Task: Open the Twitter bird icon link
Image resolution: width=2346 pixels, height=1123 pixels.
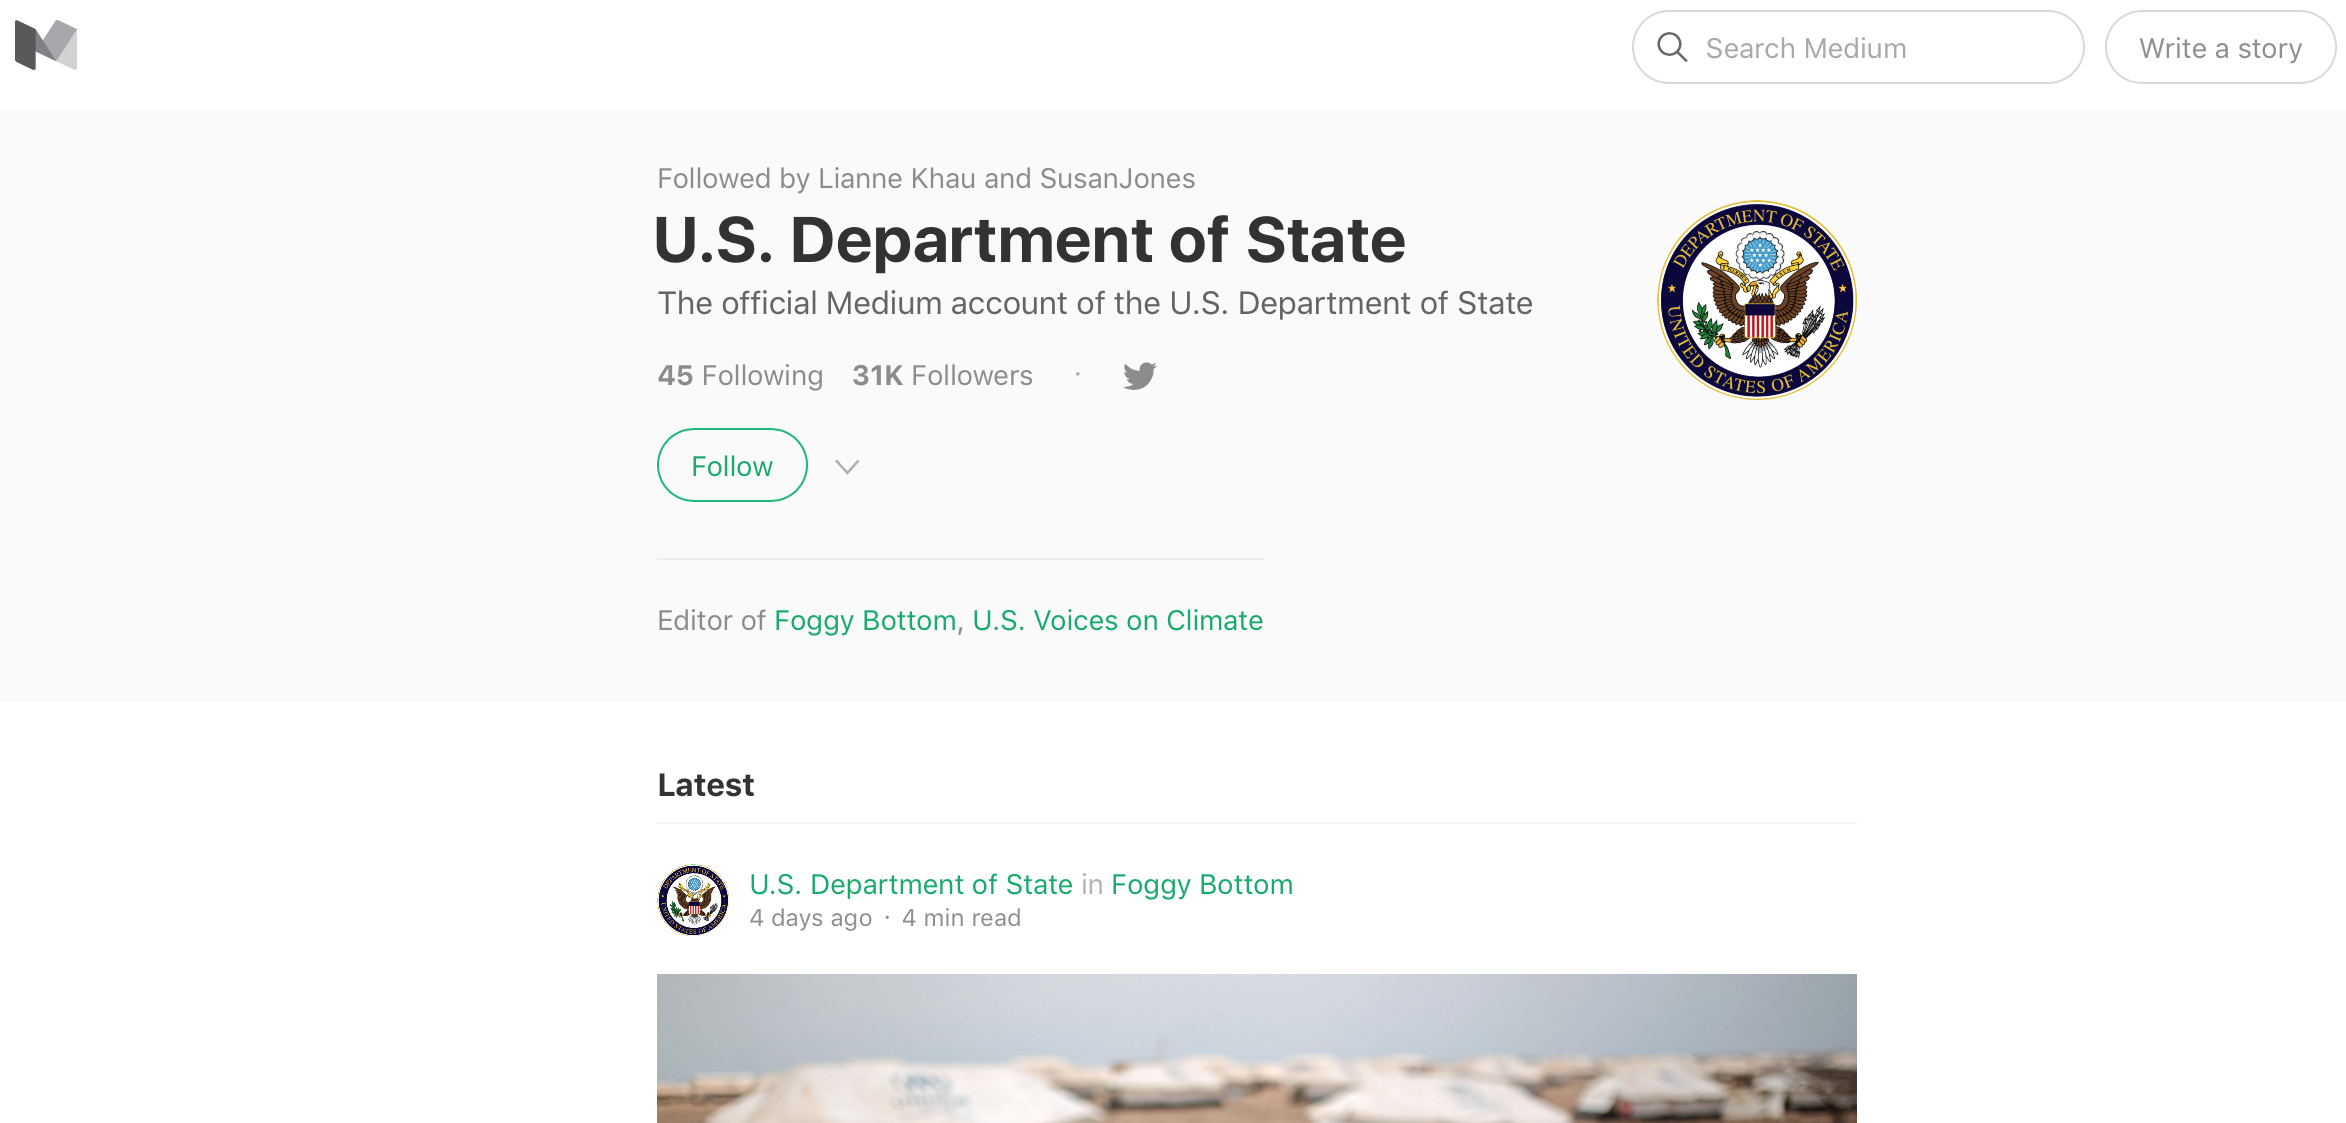Action: [1139, 376]
